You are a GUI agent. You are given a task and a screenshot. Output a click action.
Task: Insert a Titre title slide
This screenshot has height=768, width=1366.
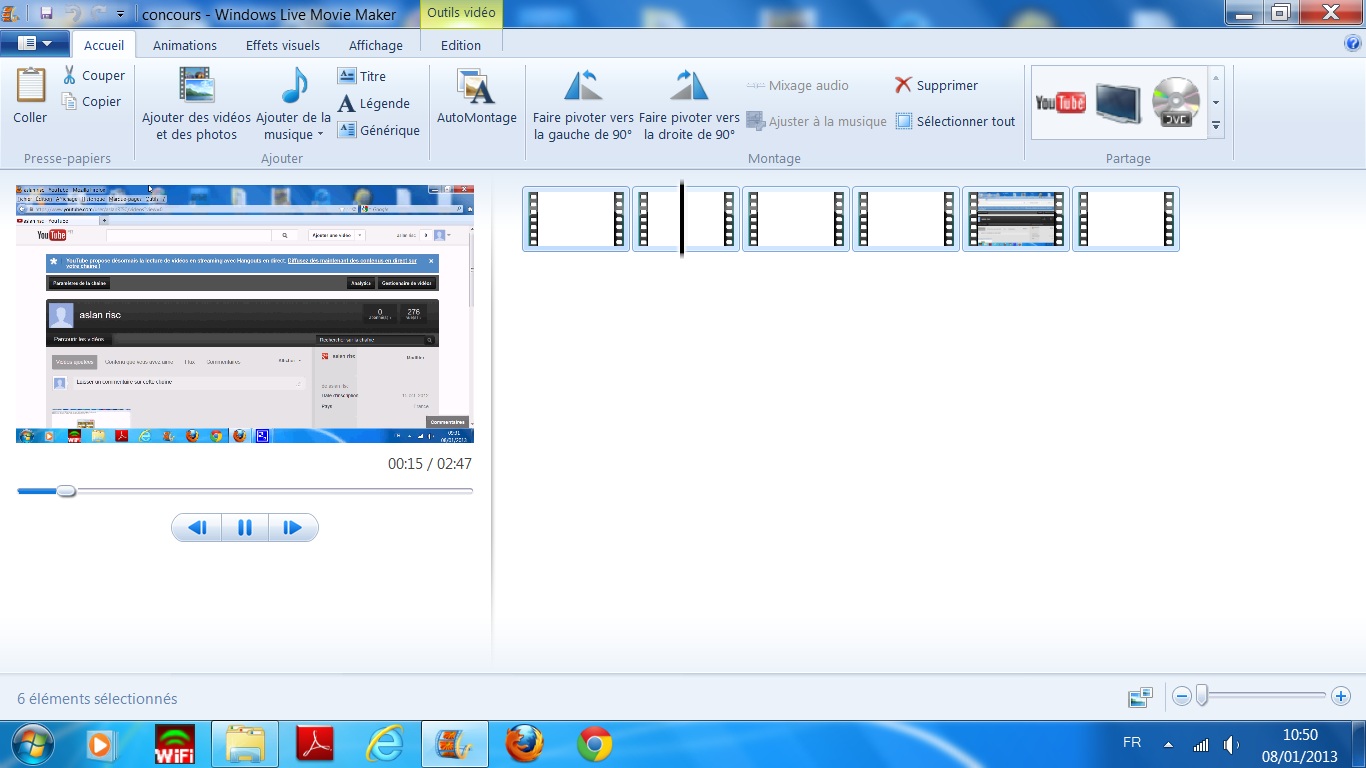pyautogui.click(x=362, y=76)
